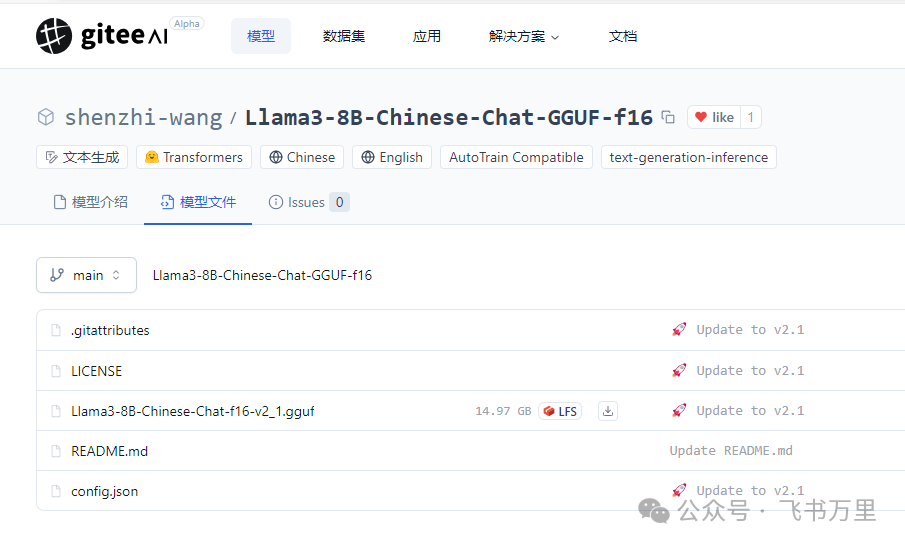Viewport: 905px width, 546px height.
Task: Click the rocket icon beside LICENSE commit
Action: pos(679,370)
